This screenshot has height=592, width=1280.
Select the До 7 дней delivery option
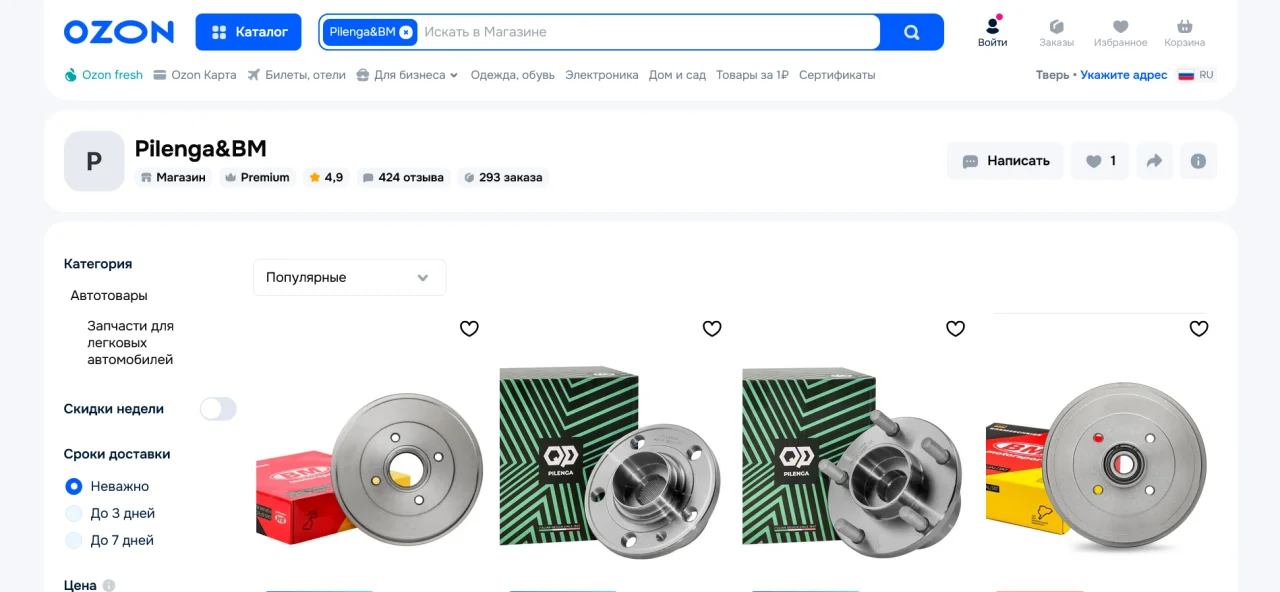pos(74,541)
